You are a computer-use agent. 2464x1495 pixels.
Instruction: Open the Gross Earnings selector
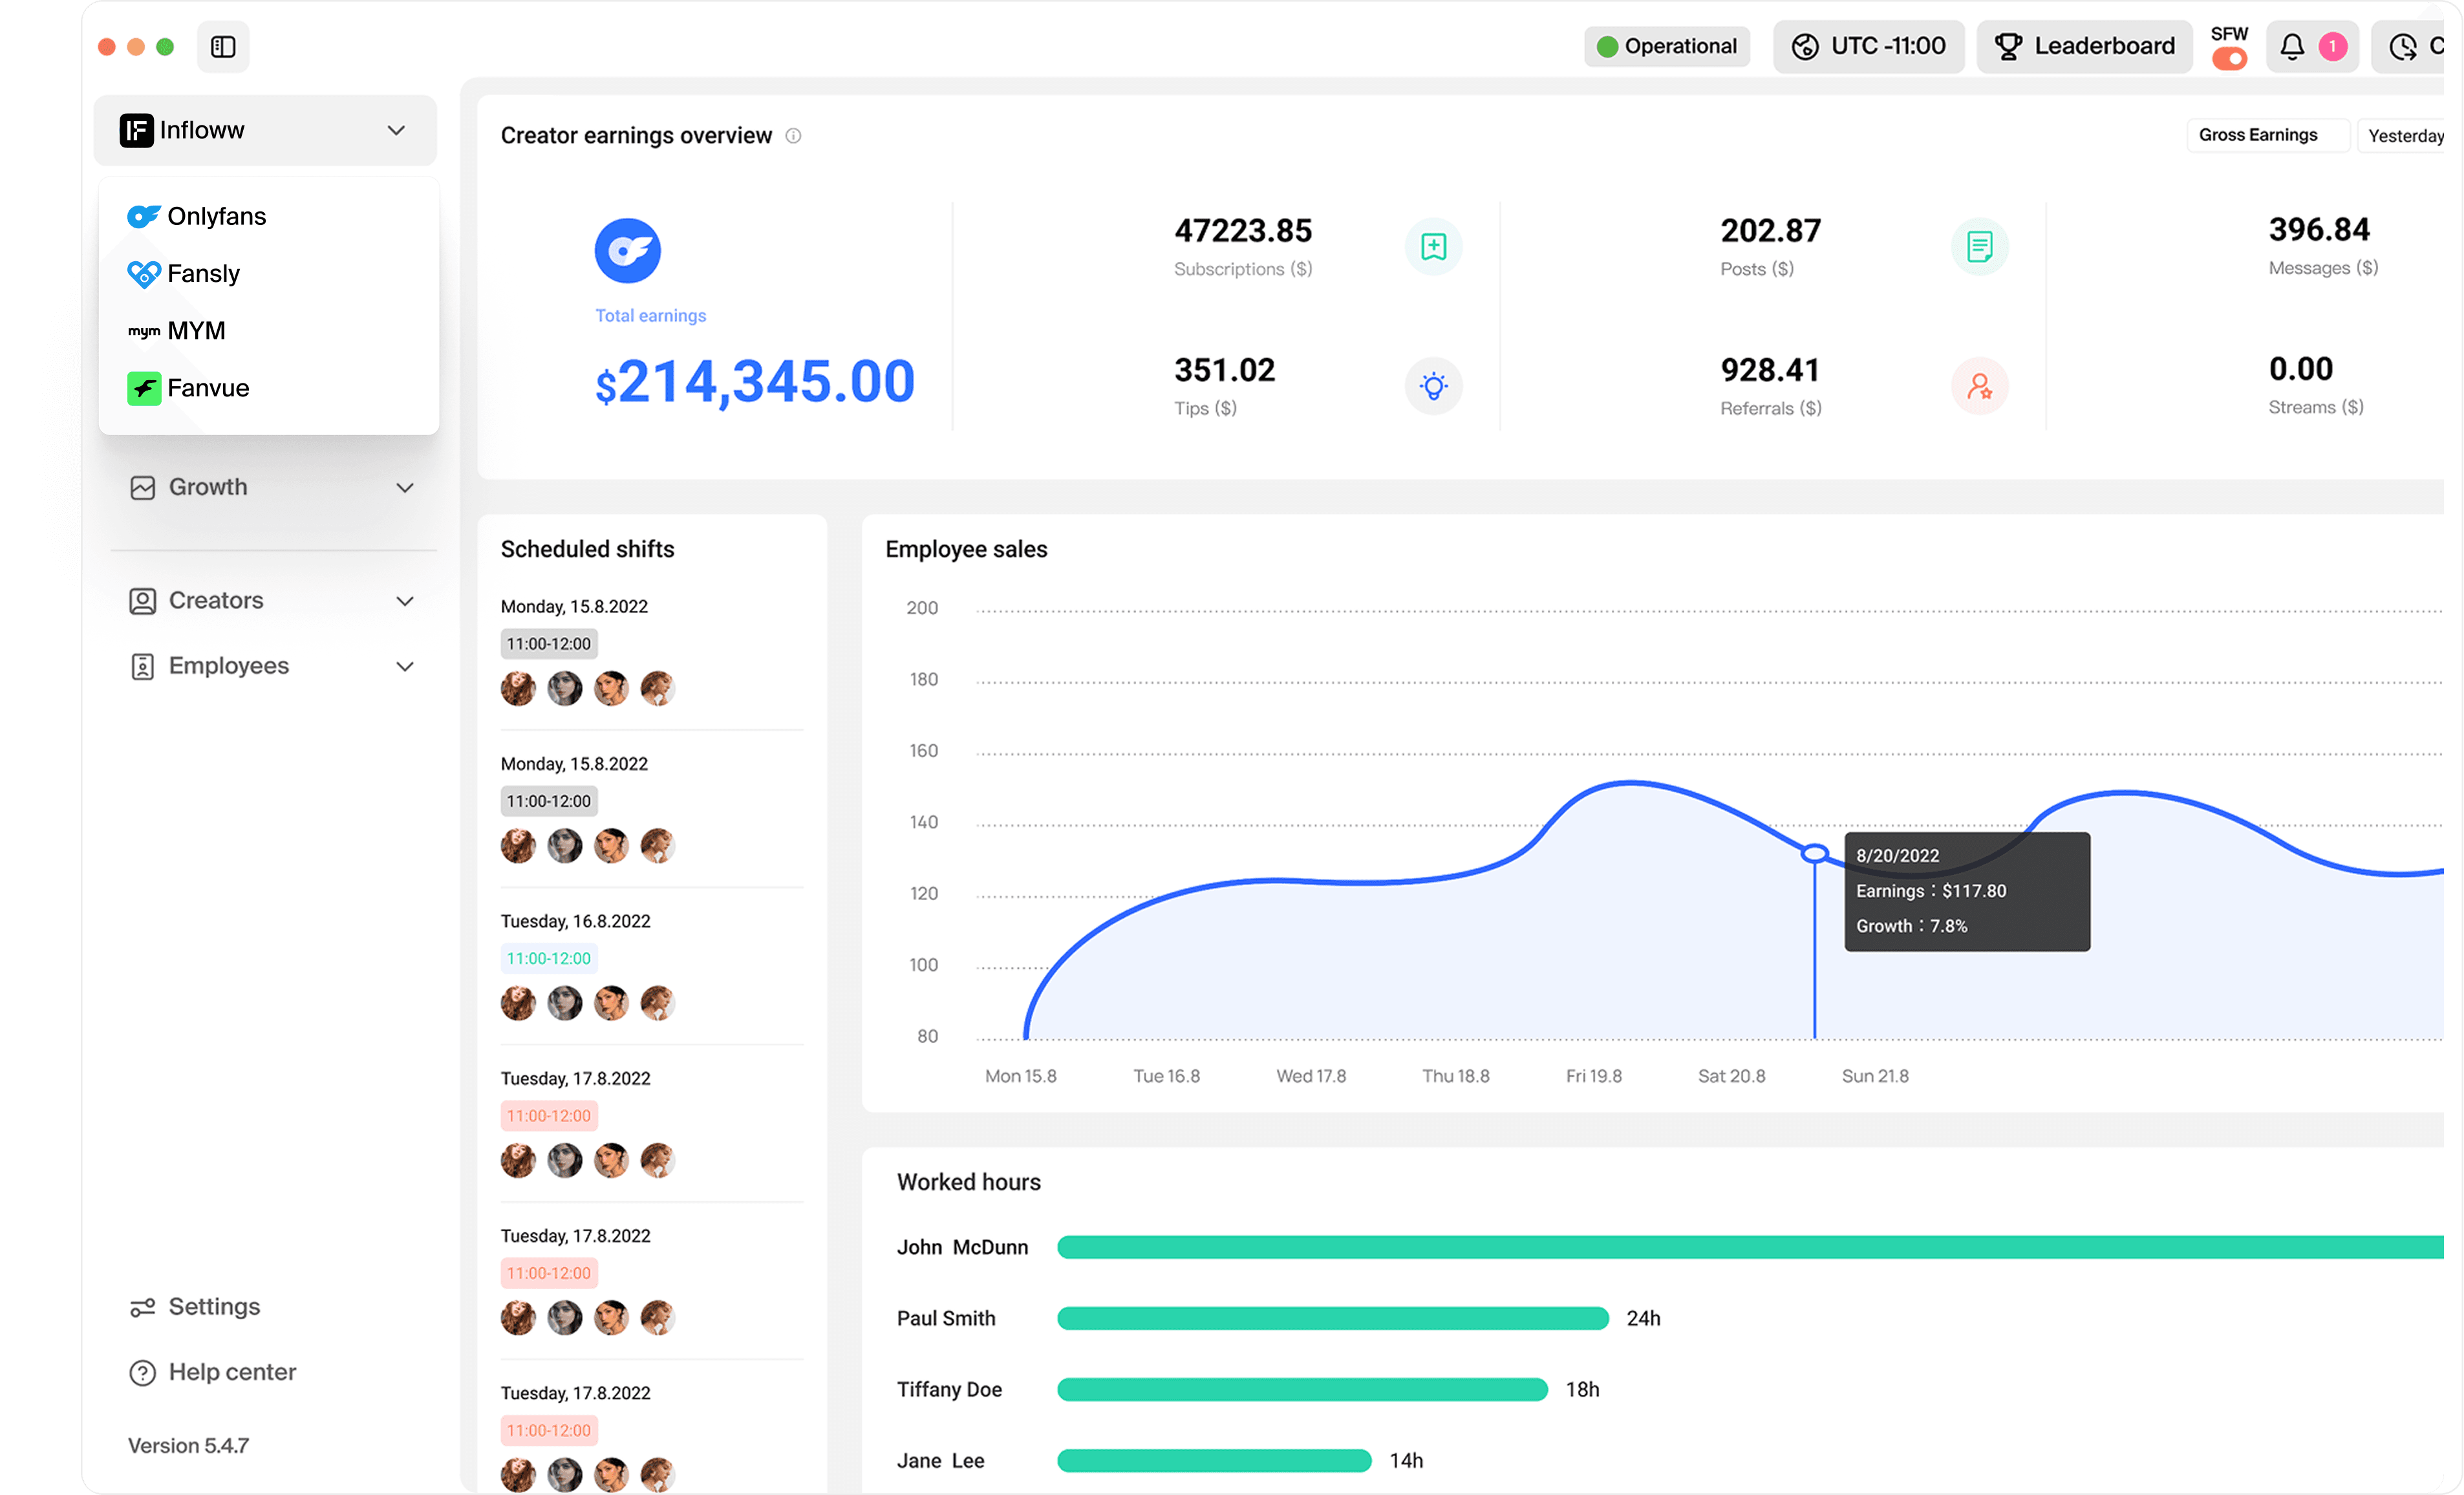(x=2266, y=135)
